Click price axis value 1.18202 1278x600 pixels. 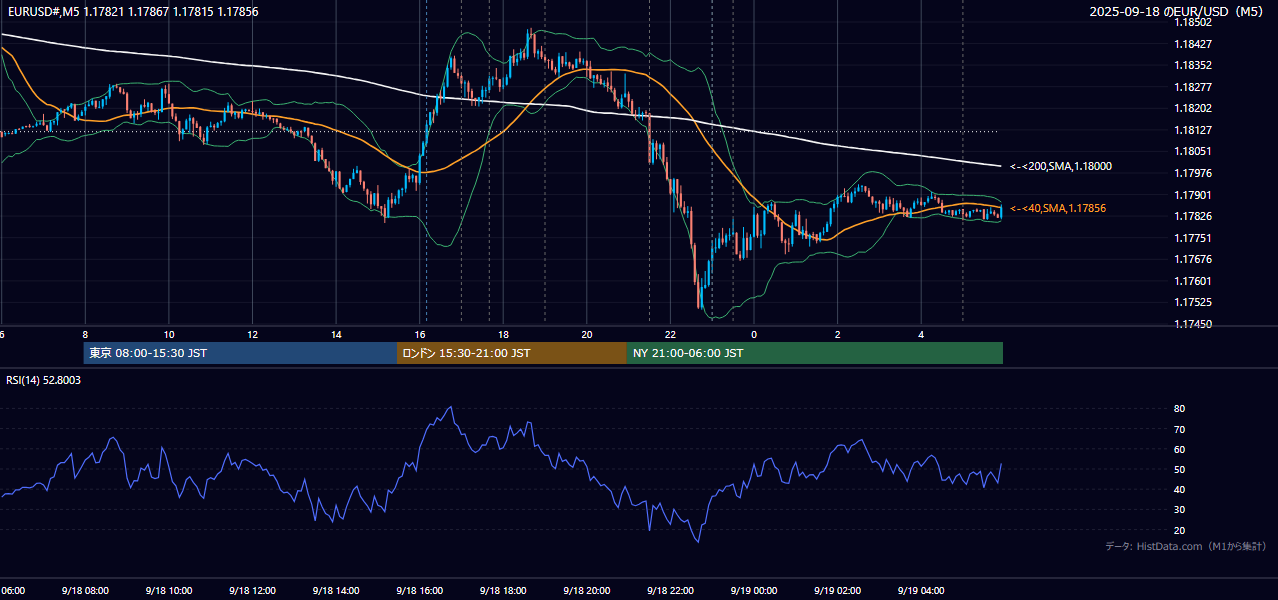tap(1194, 108)
